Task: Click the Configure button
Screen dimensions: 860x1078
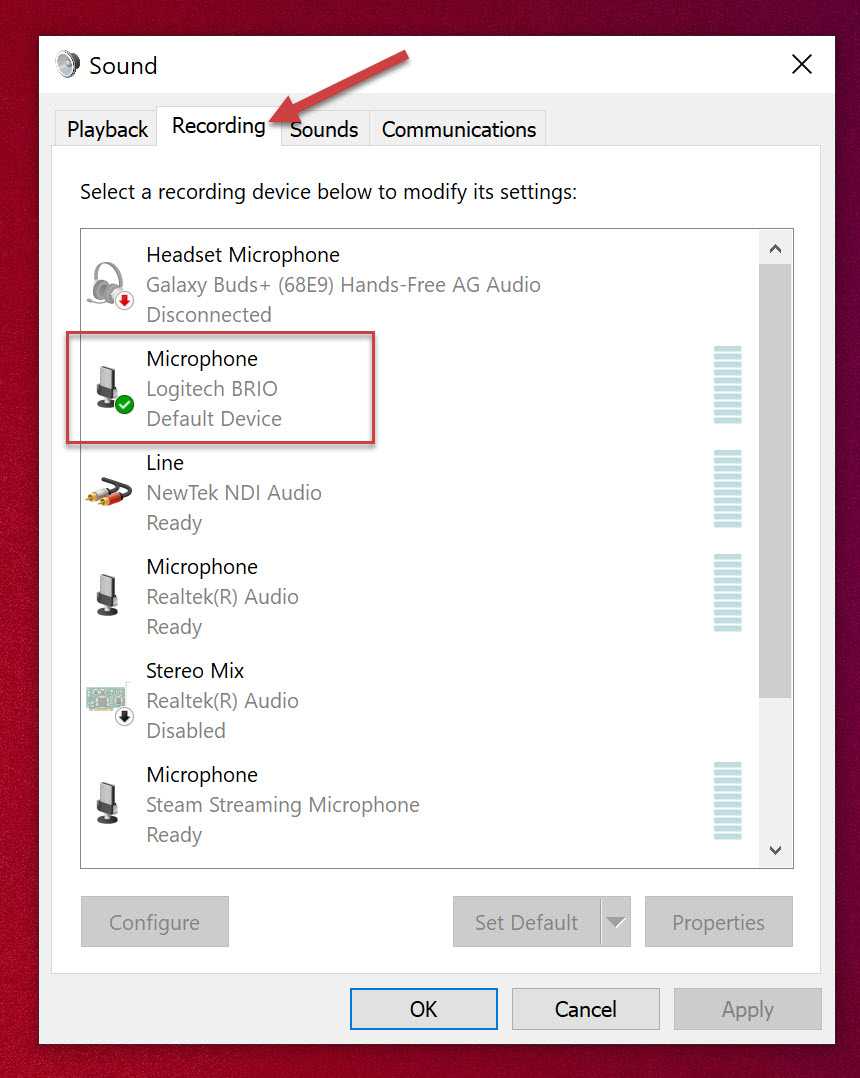Action: [154, 922]
